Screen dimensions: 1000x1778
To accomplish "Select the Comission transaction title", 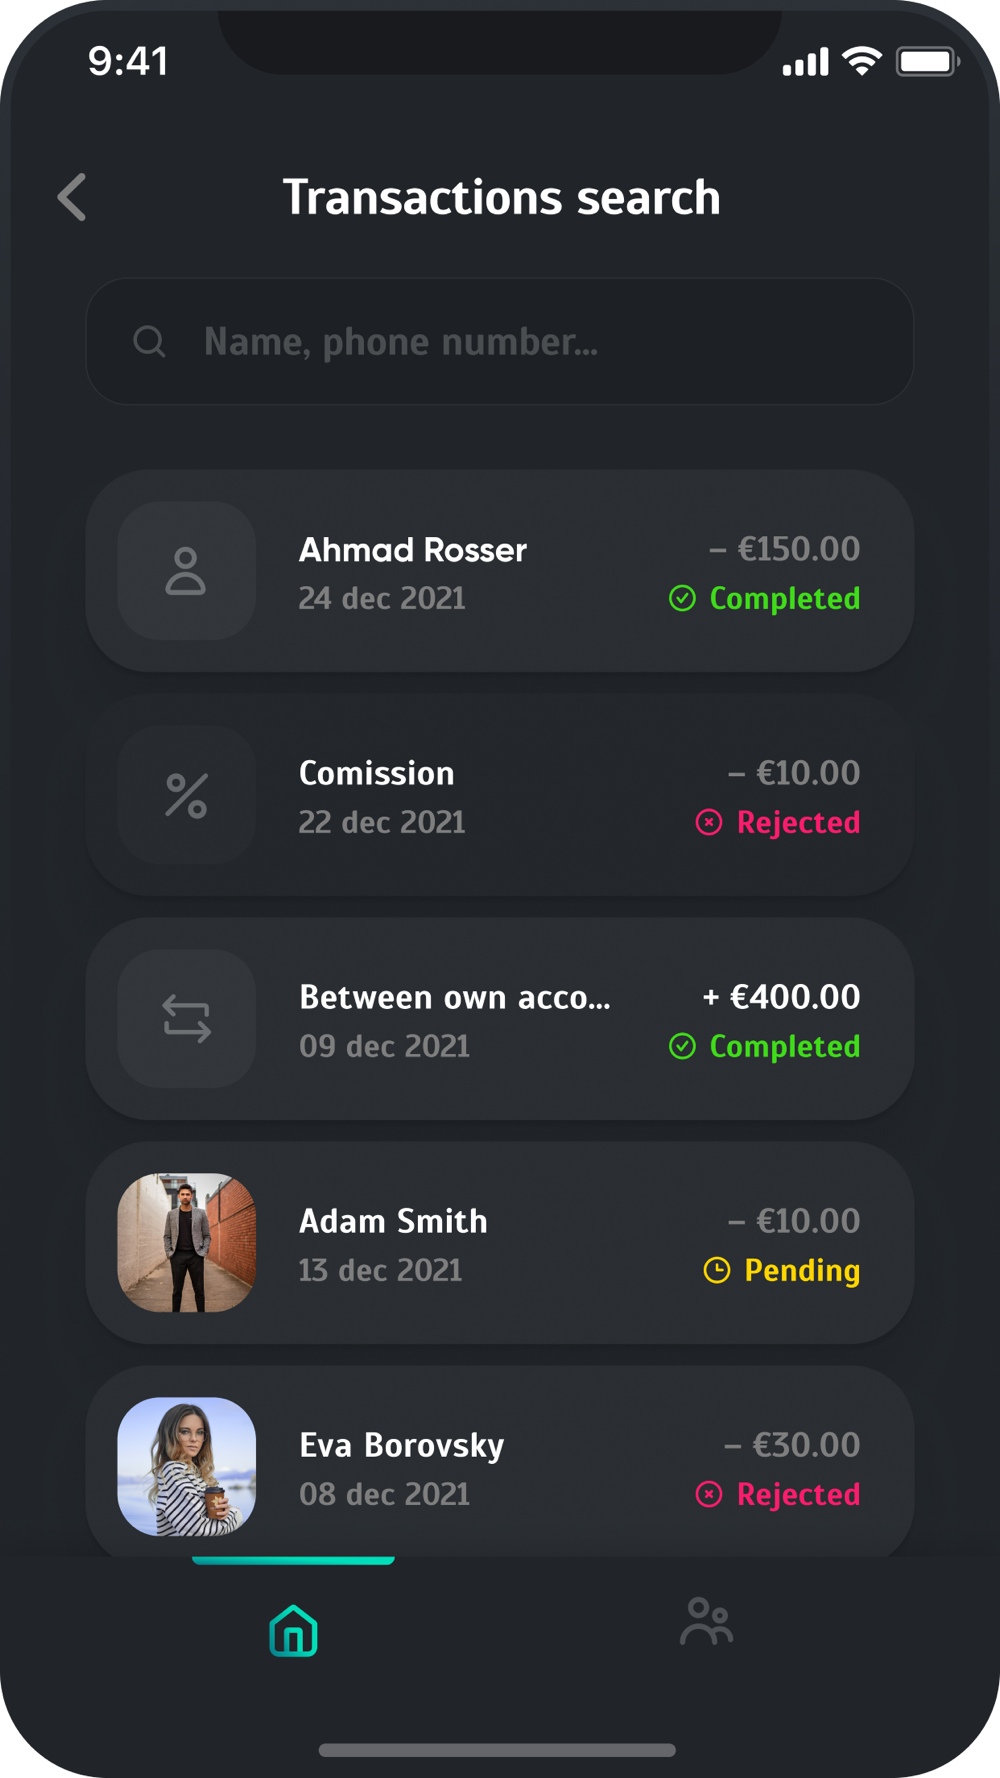I will pos(377,774).
